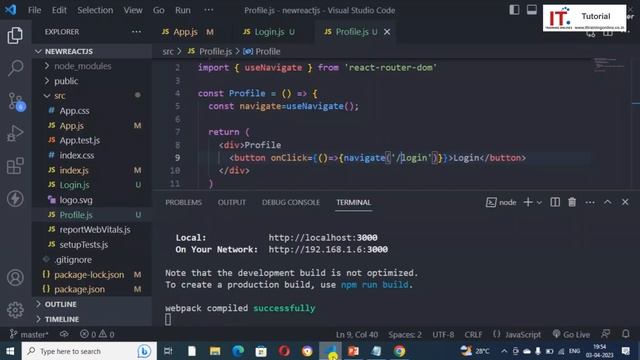Open the File menu
The image size is (640, 360).
34,10
